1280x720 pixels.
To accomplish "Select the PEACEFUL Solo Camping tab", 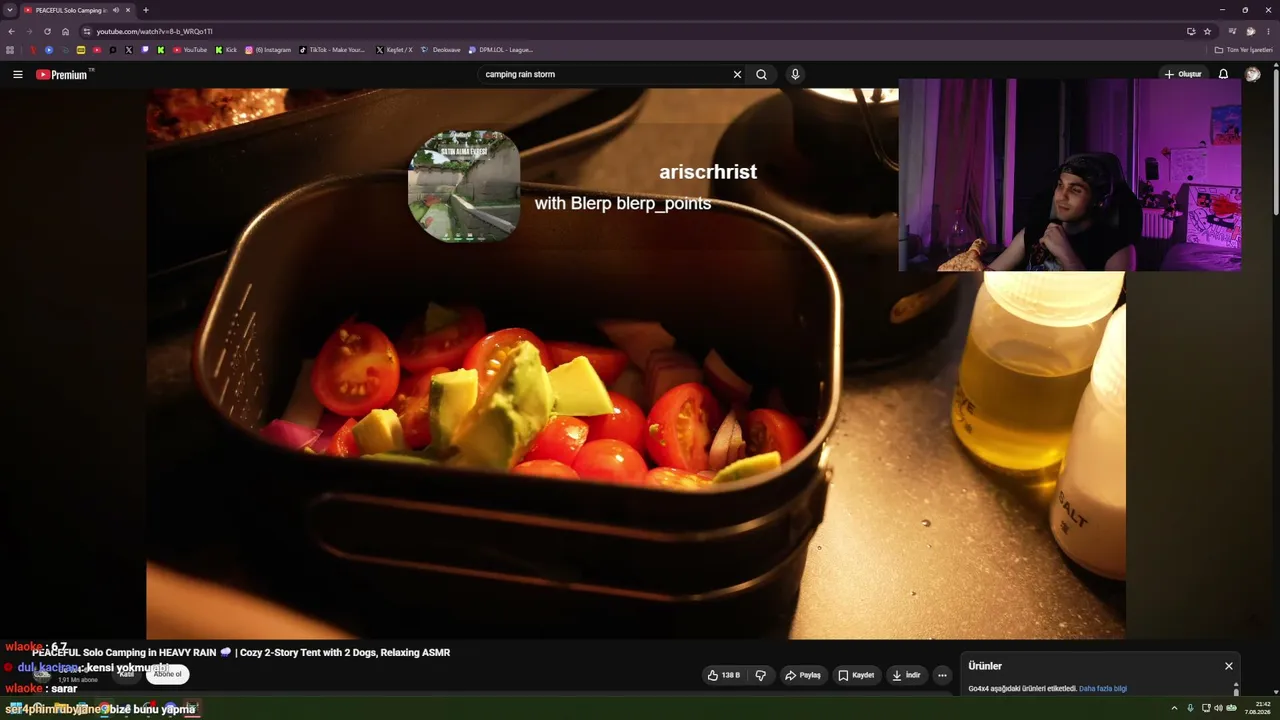I will coord(78,10).
